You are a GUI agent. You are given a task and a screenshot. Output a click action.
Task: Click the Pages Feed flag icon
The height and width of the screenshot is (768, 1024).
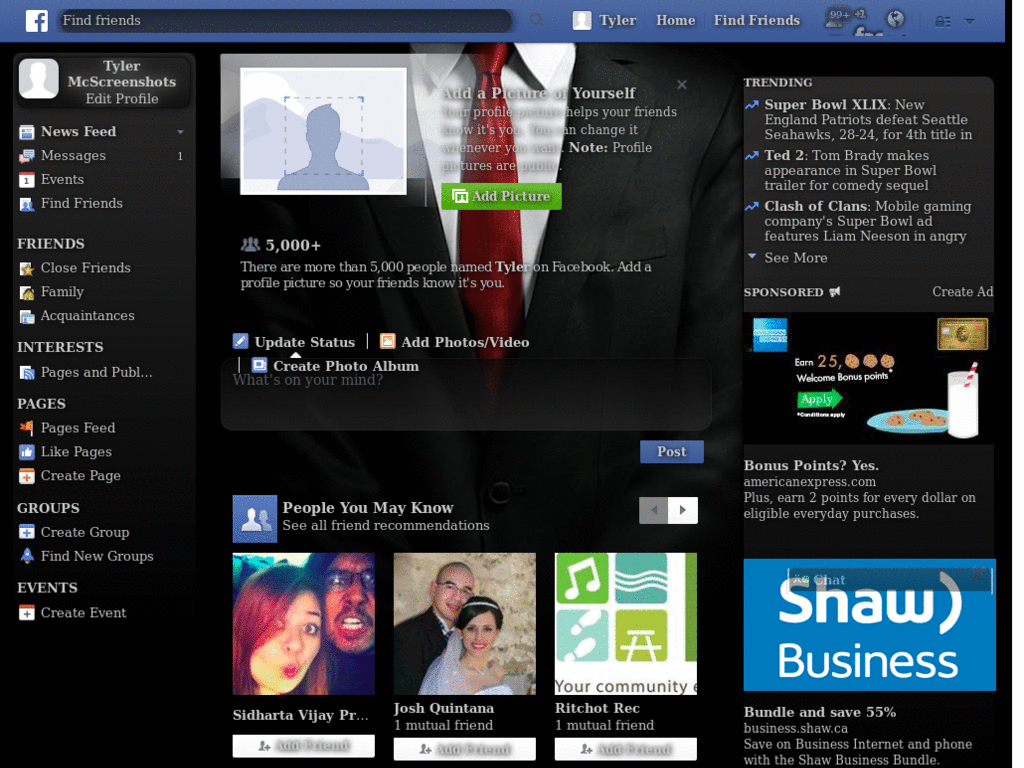(x=27, y=428)
